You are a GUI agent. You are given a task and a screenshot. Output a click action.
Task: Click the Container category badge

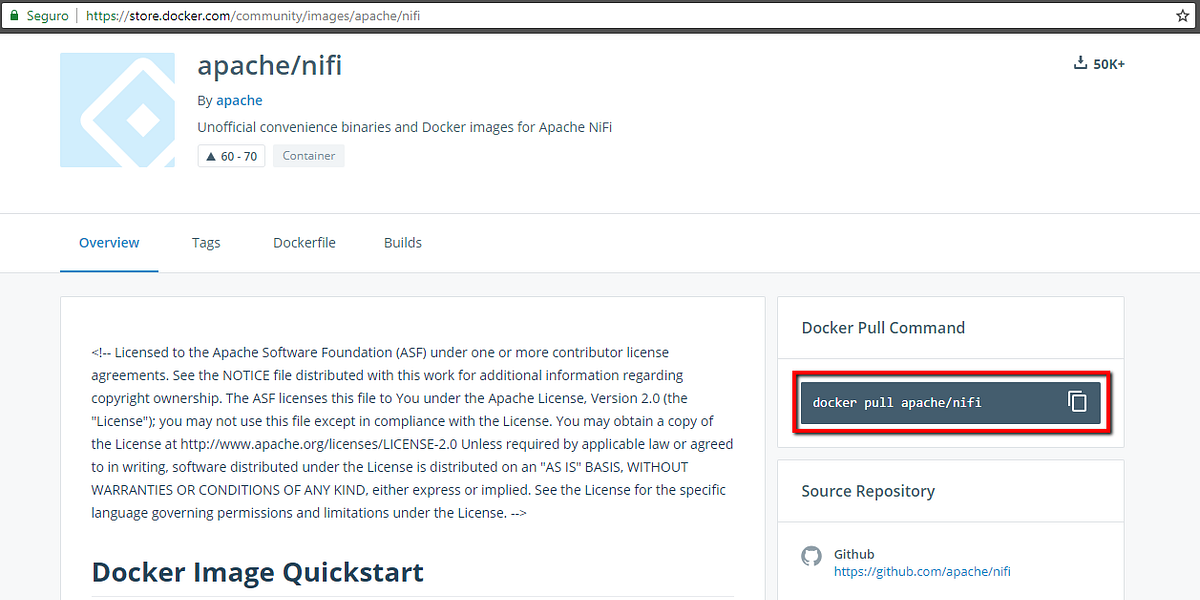click(x=308, y=156)
